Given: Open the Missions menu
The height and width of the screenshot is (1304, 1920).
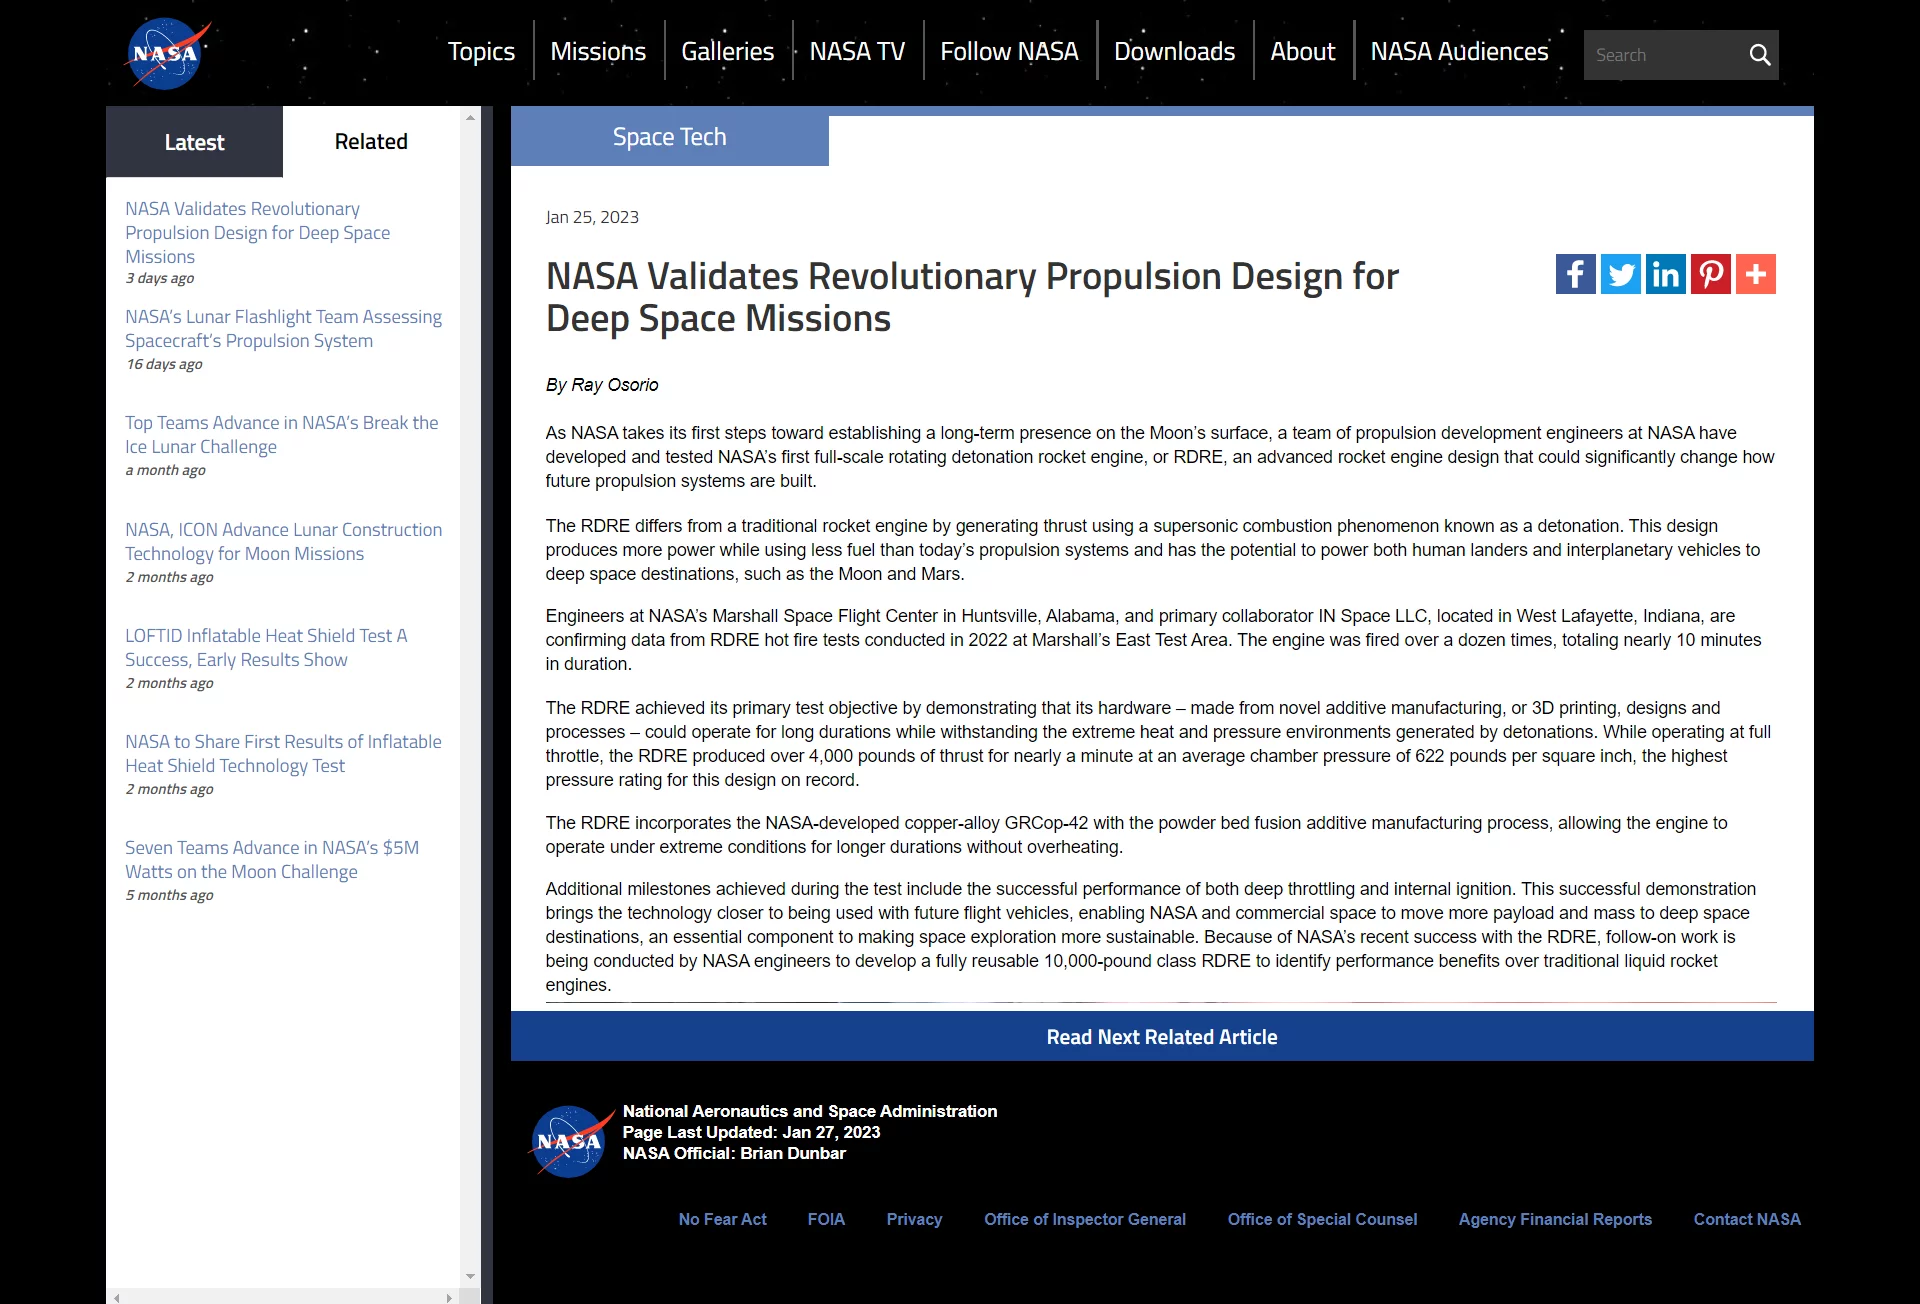Looking at the screenshot, I should click(598, 51).
